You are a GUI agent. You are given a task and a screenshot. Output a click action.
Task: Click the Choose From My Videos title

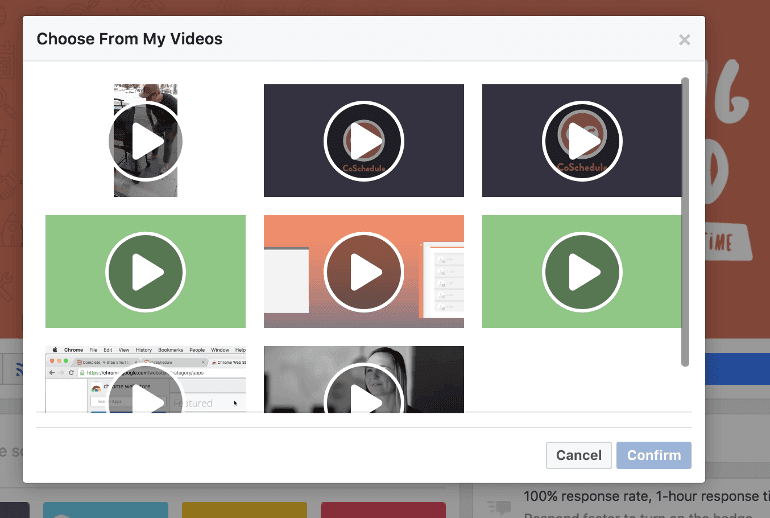(129, 39)
